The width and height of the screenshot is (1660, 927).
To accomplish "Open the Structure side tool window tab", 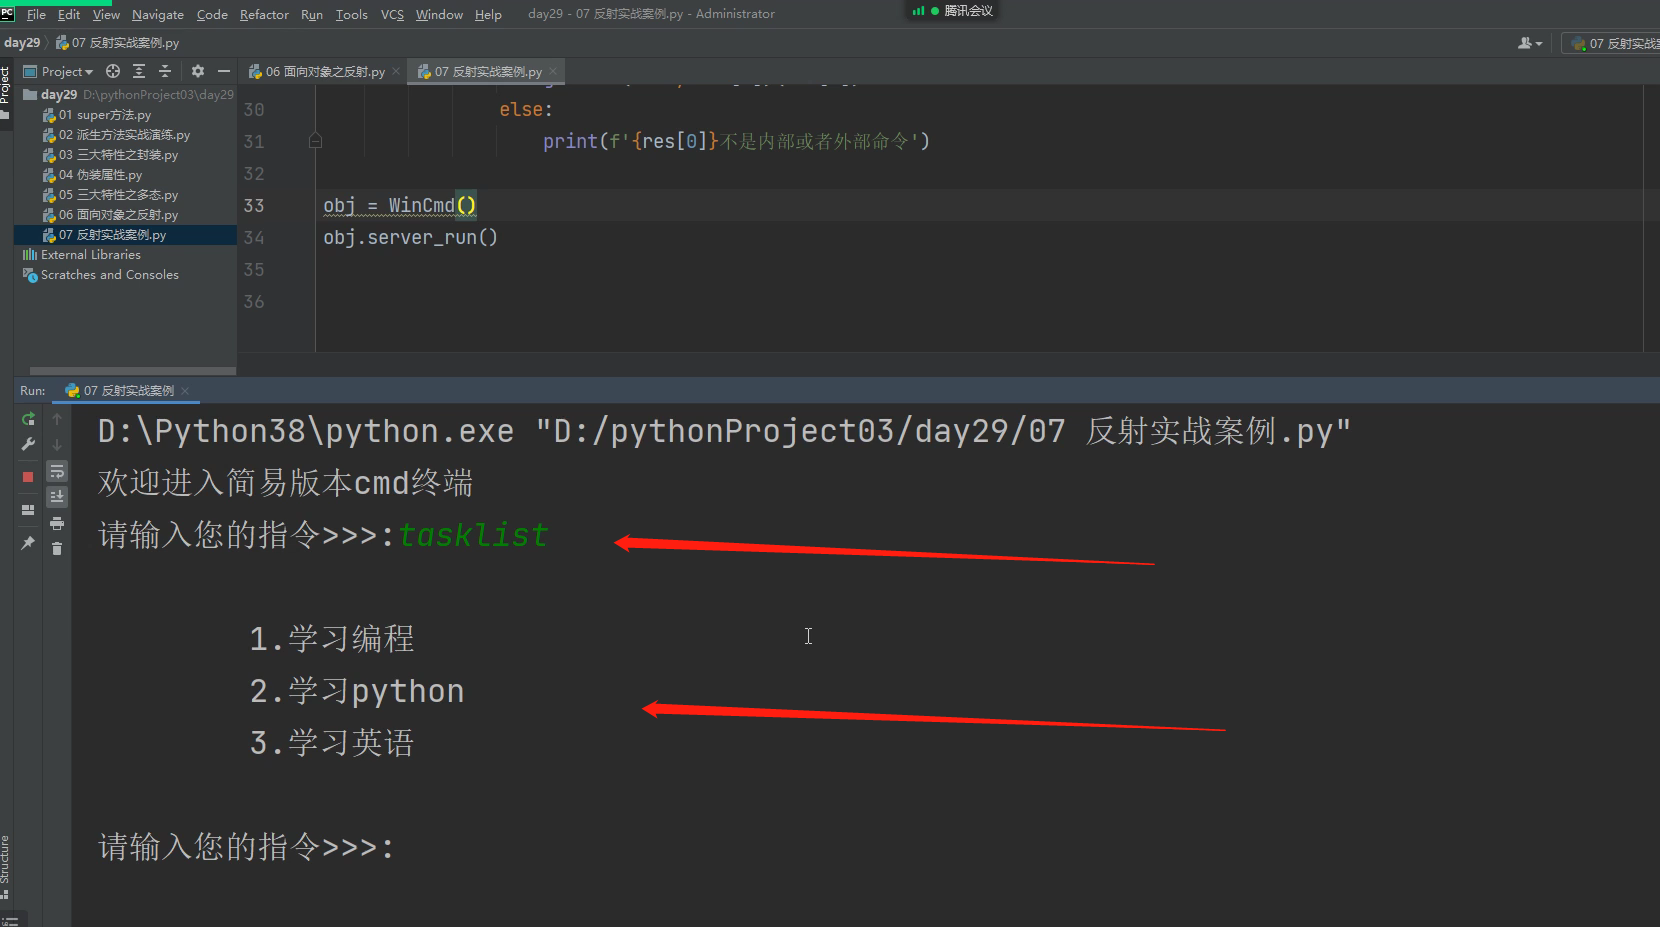I will [6, 866].
